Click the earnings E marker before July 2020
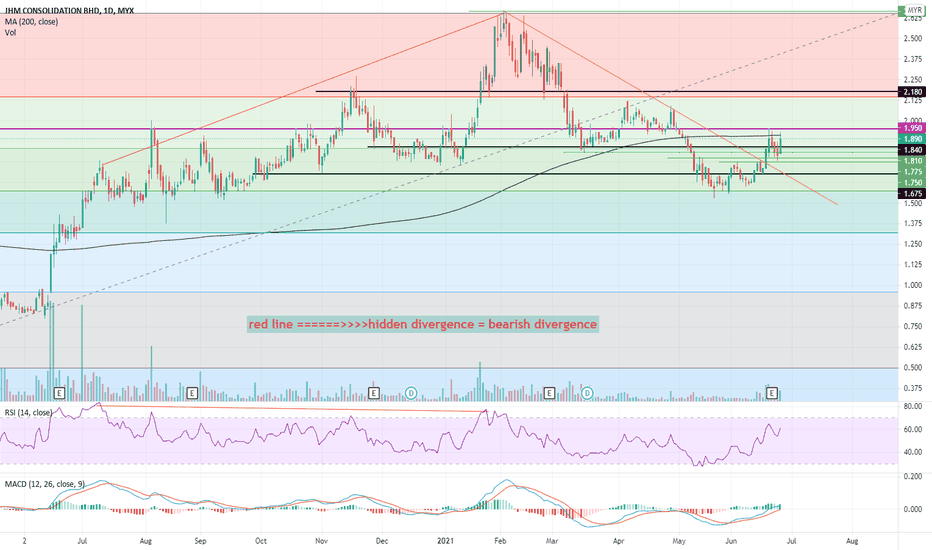The width and height of the screenshot is (932, 550). click(x=59, y=393)
